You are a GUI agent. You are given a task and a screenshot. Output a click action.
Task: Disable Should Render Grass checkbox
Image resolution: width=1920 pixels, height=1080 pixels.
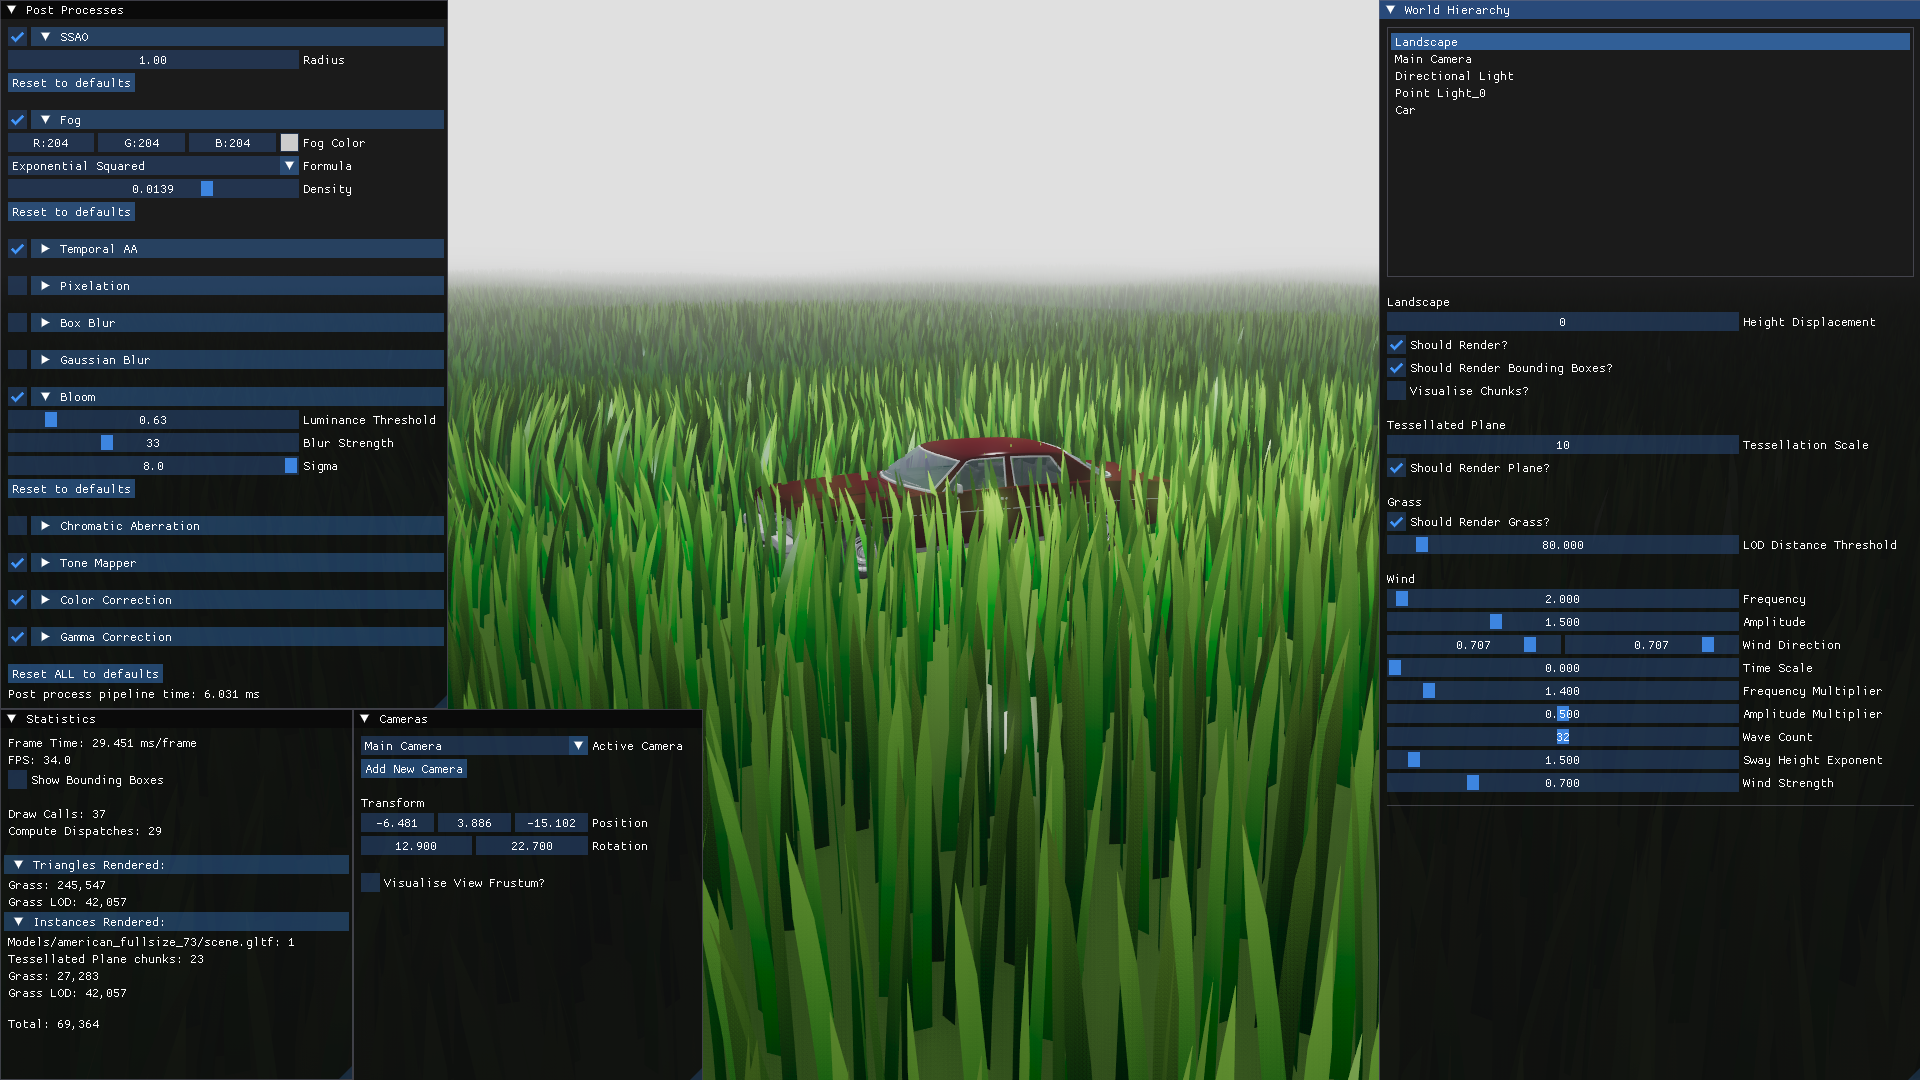tap(1396, 522)
